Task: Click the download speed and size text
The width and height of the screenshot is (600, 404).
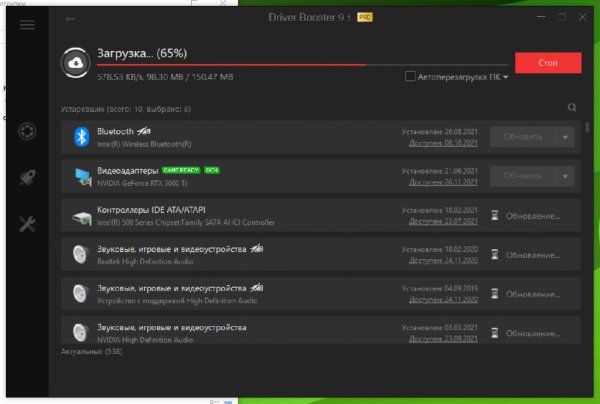Action: pos(165,77)
